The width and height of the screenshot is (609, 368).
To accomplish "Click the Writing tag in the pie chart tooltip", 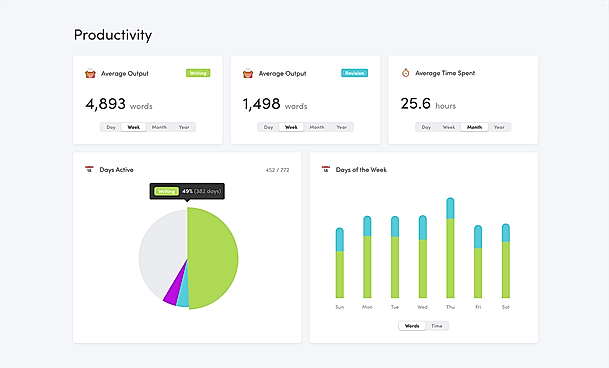I will coord(166,191).
